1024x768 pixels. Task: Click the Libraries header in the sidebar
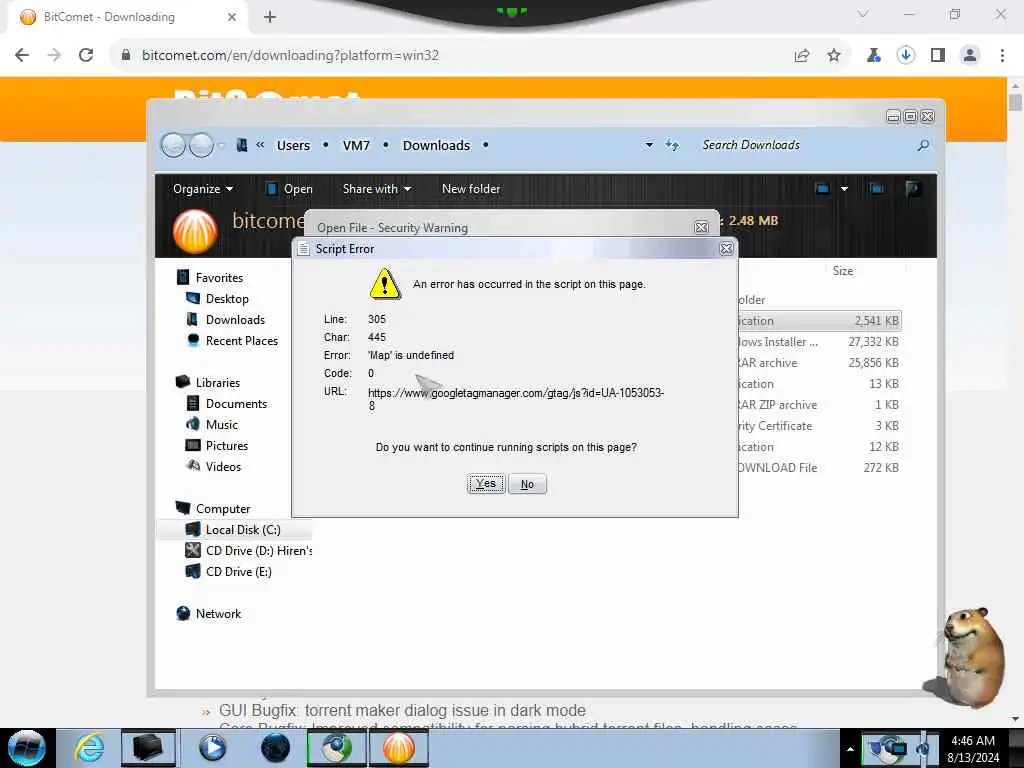217,383
